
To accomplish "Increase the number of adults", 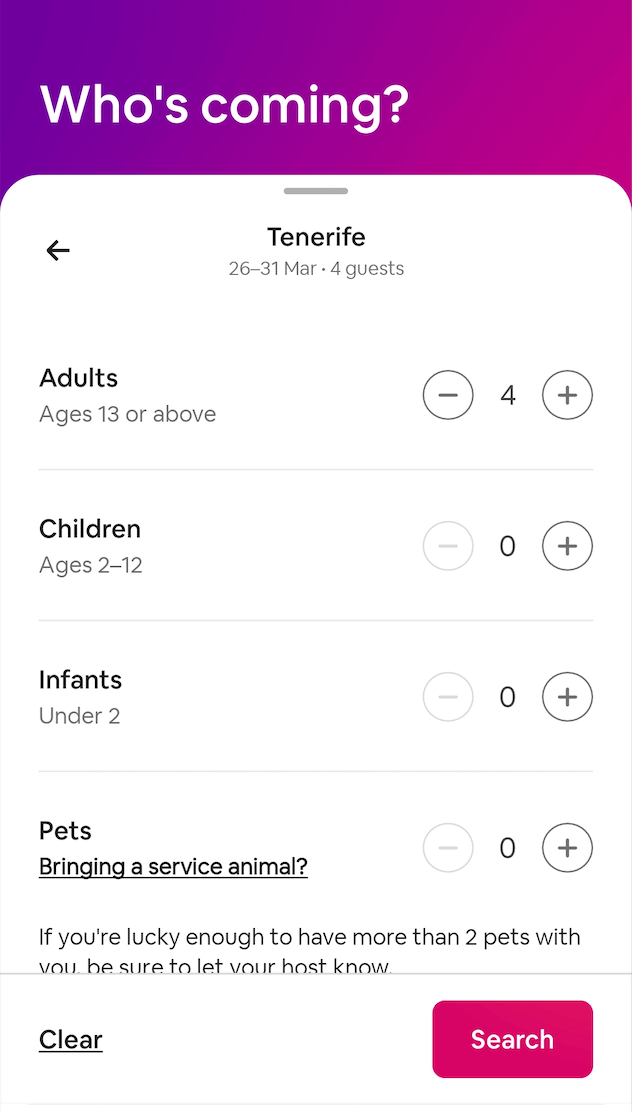I will [x=567, y=396].
